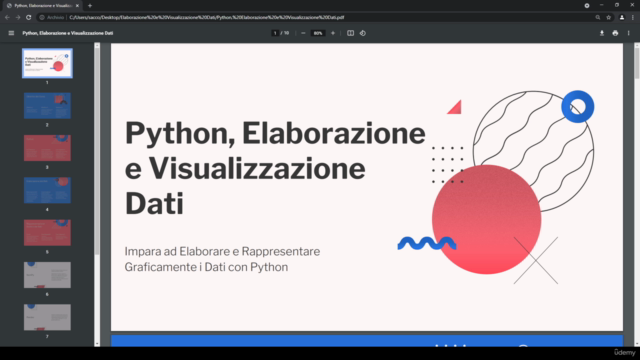
Task: Click the site info Archivio icon
Action: 42,18
